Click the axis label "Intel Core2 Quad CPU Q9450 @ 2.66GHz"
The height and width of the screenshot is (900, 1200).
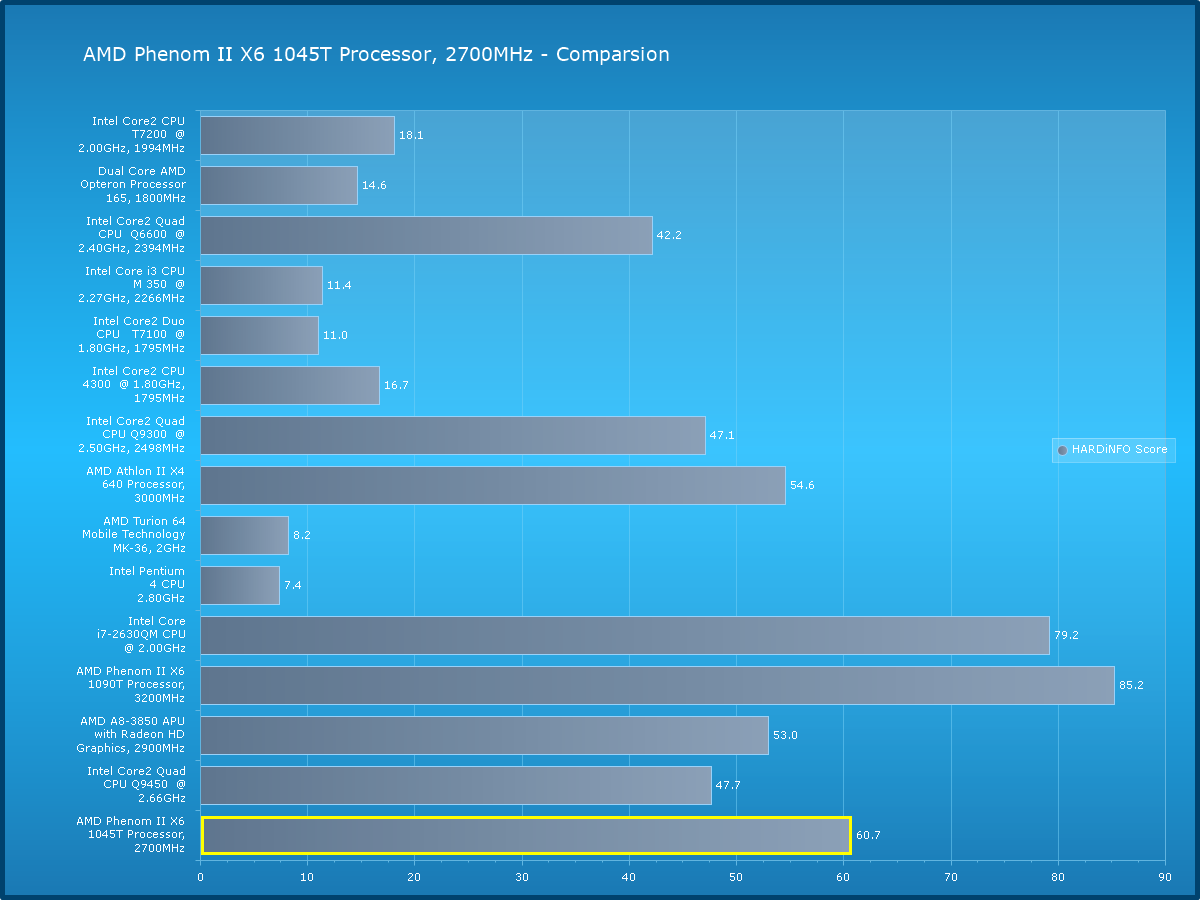[136, 785]
